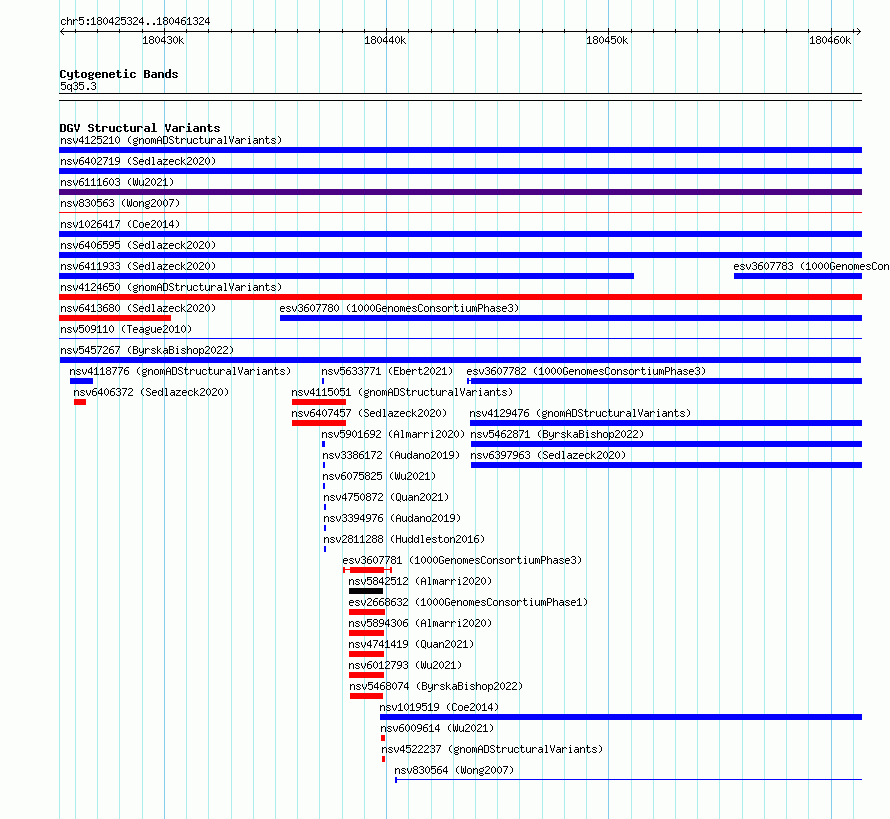Click nsv3394976 (Audano2019) label
This screenshot has height=819, width=890.
click(x=392, y=518)
